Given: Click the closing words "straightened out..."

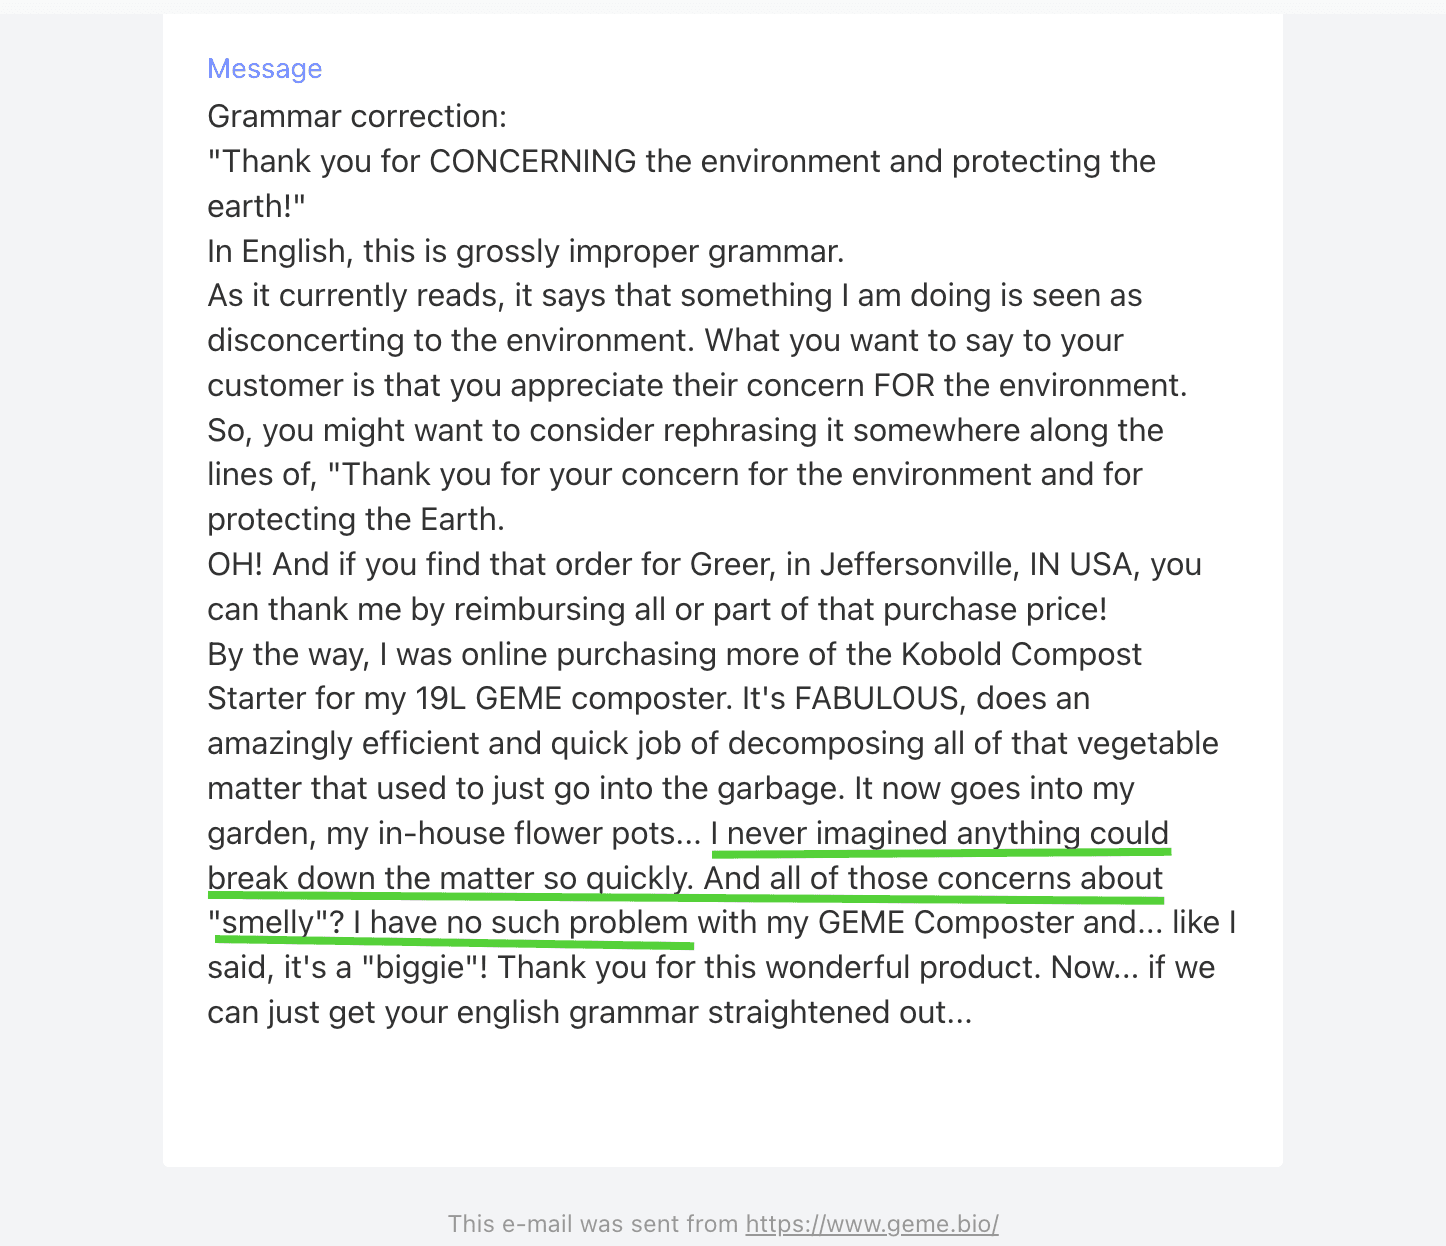Looking at the screenshot, I should (x=840, y=1013).
